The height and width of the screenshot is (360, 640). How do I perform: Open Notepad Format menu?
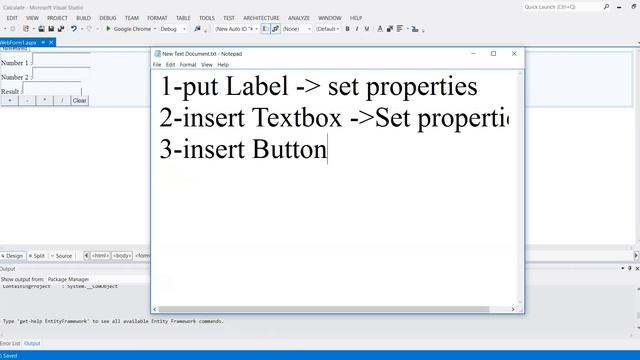(188, 64)
